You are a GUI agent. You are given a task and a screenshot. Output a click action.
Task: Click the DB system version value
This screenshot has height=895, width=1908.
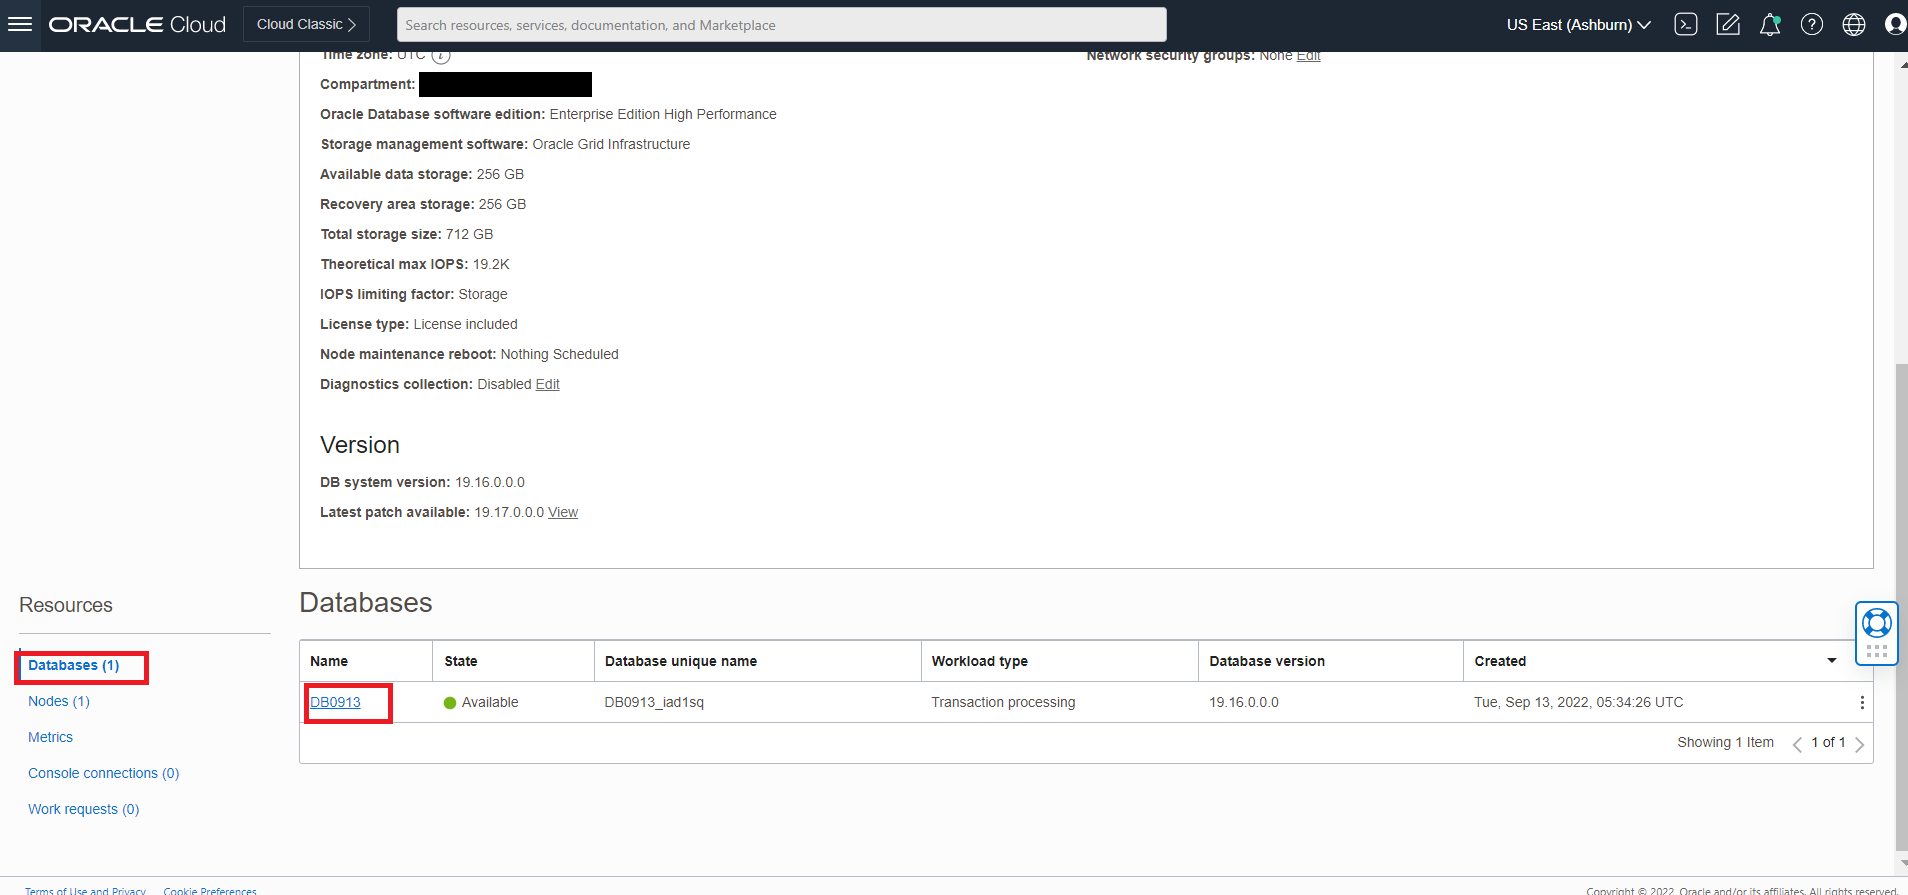pyautogui.click(x=490, y=482)
